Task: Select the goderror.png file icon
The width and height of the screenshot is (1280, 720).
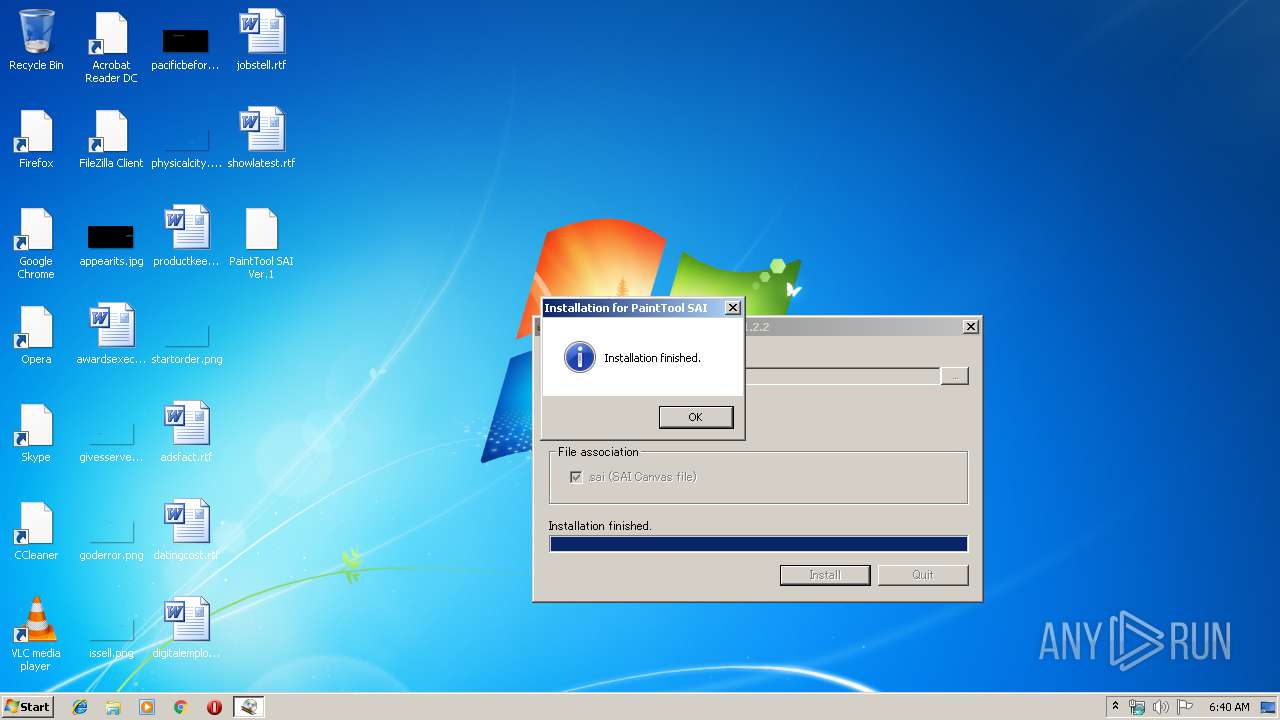Action: [x=111, y=538]
